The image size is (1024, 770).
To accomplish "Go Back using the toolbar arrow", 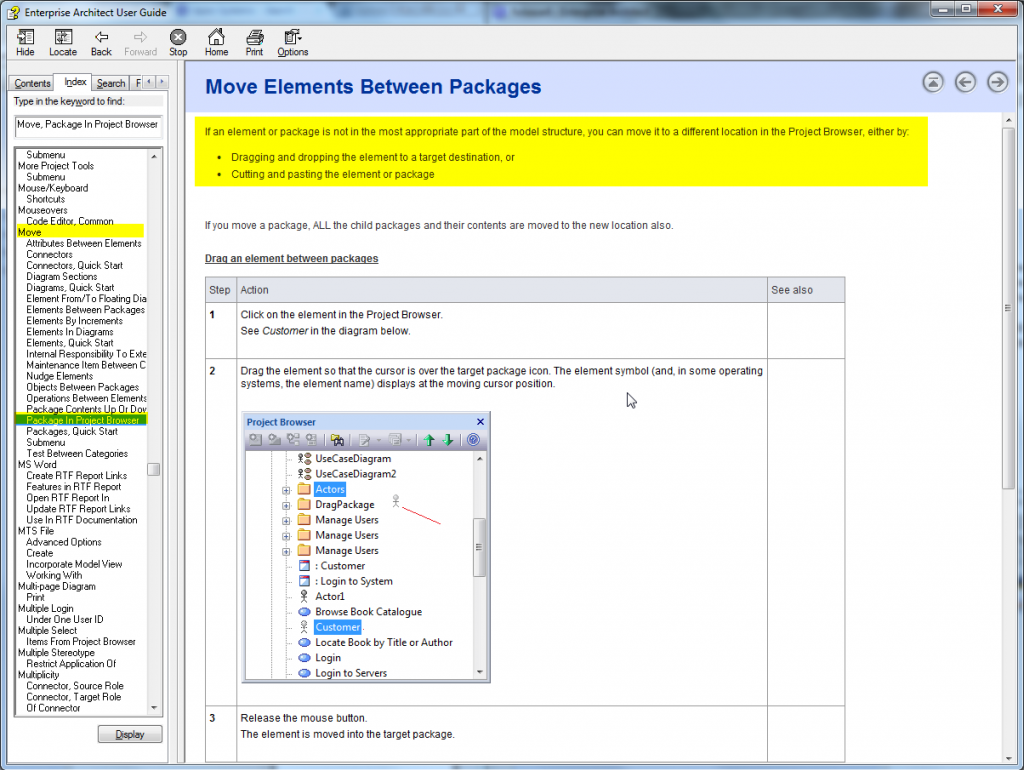I will [x=101, y=43].
